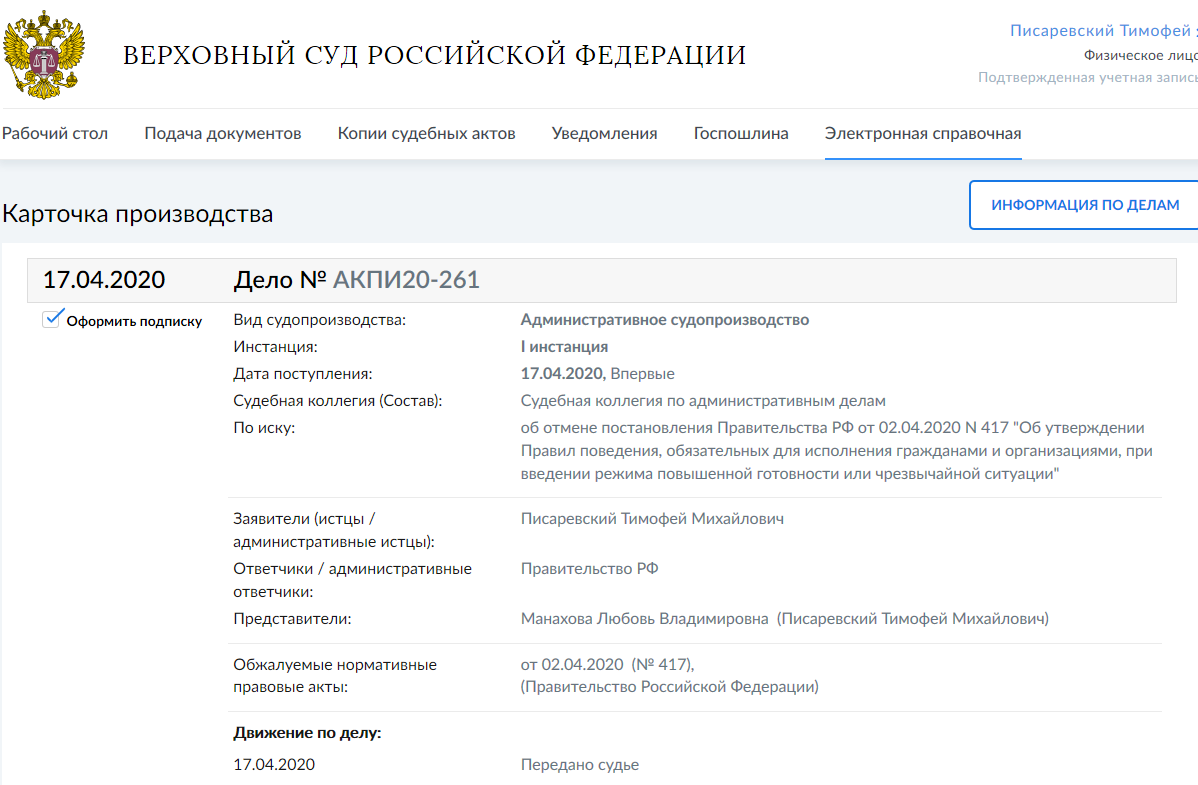Switch to Электронная справочная

[923, 132]
